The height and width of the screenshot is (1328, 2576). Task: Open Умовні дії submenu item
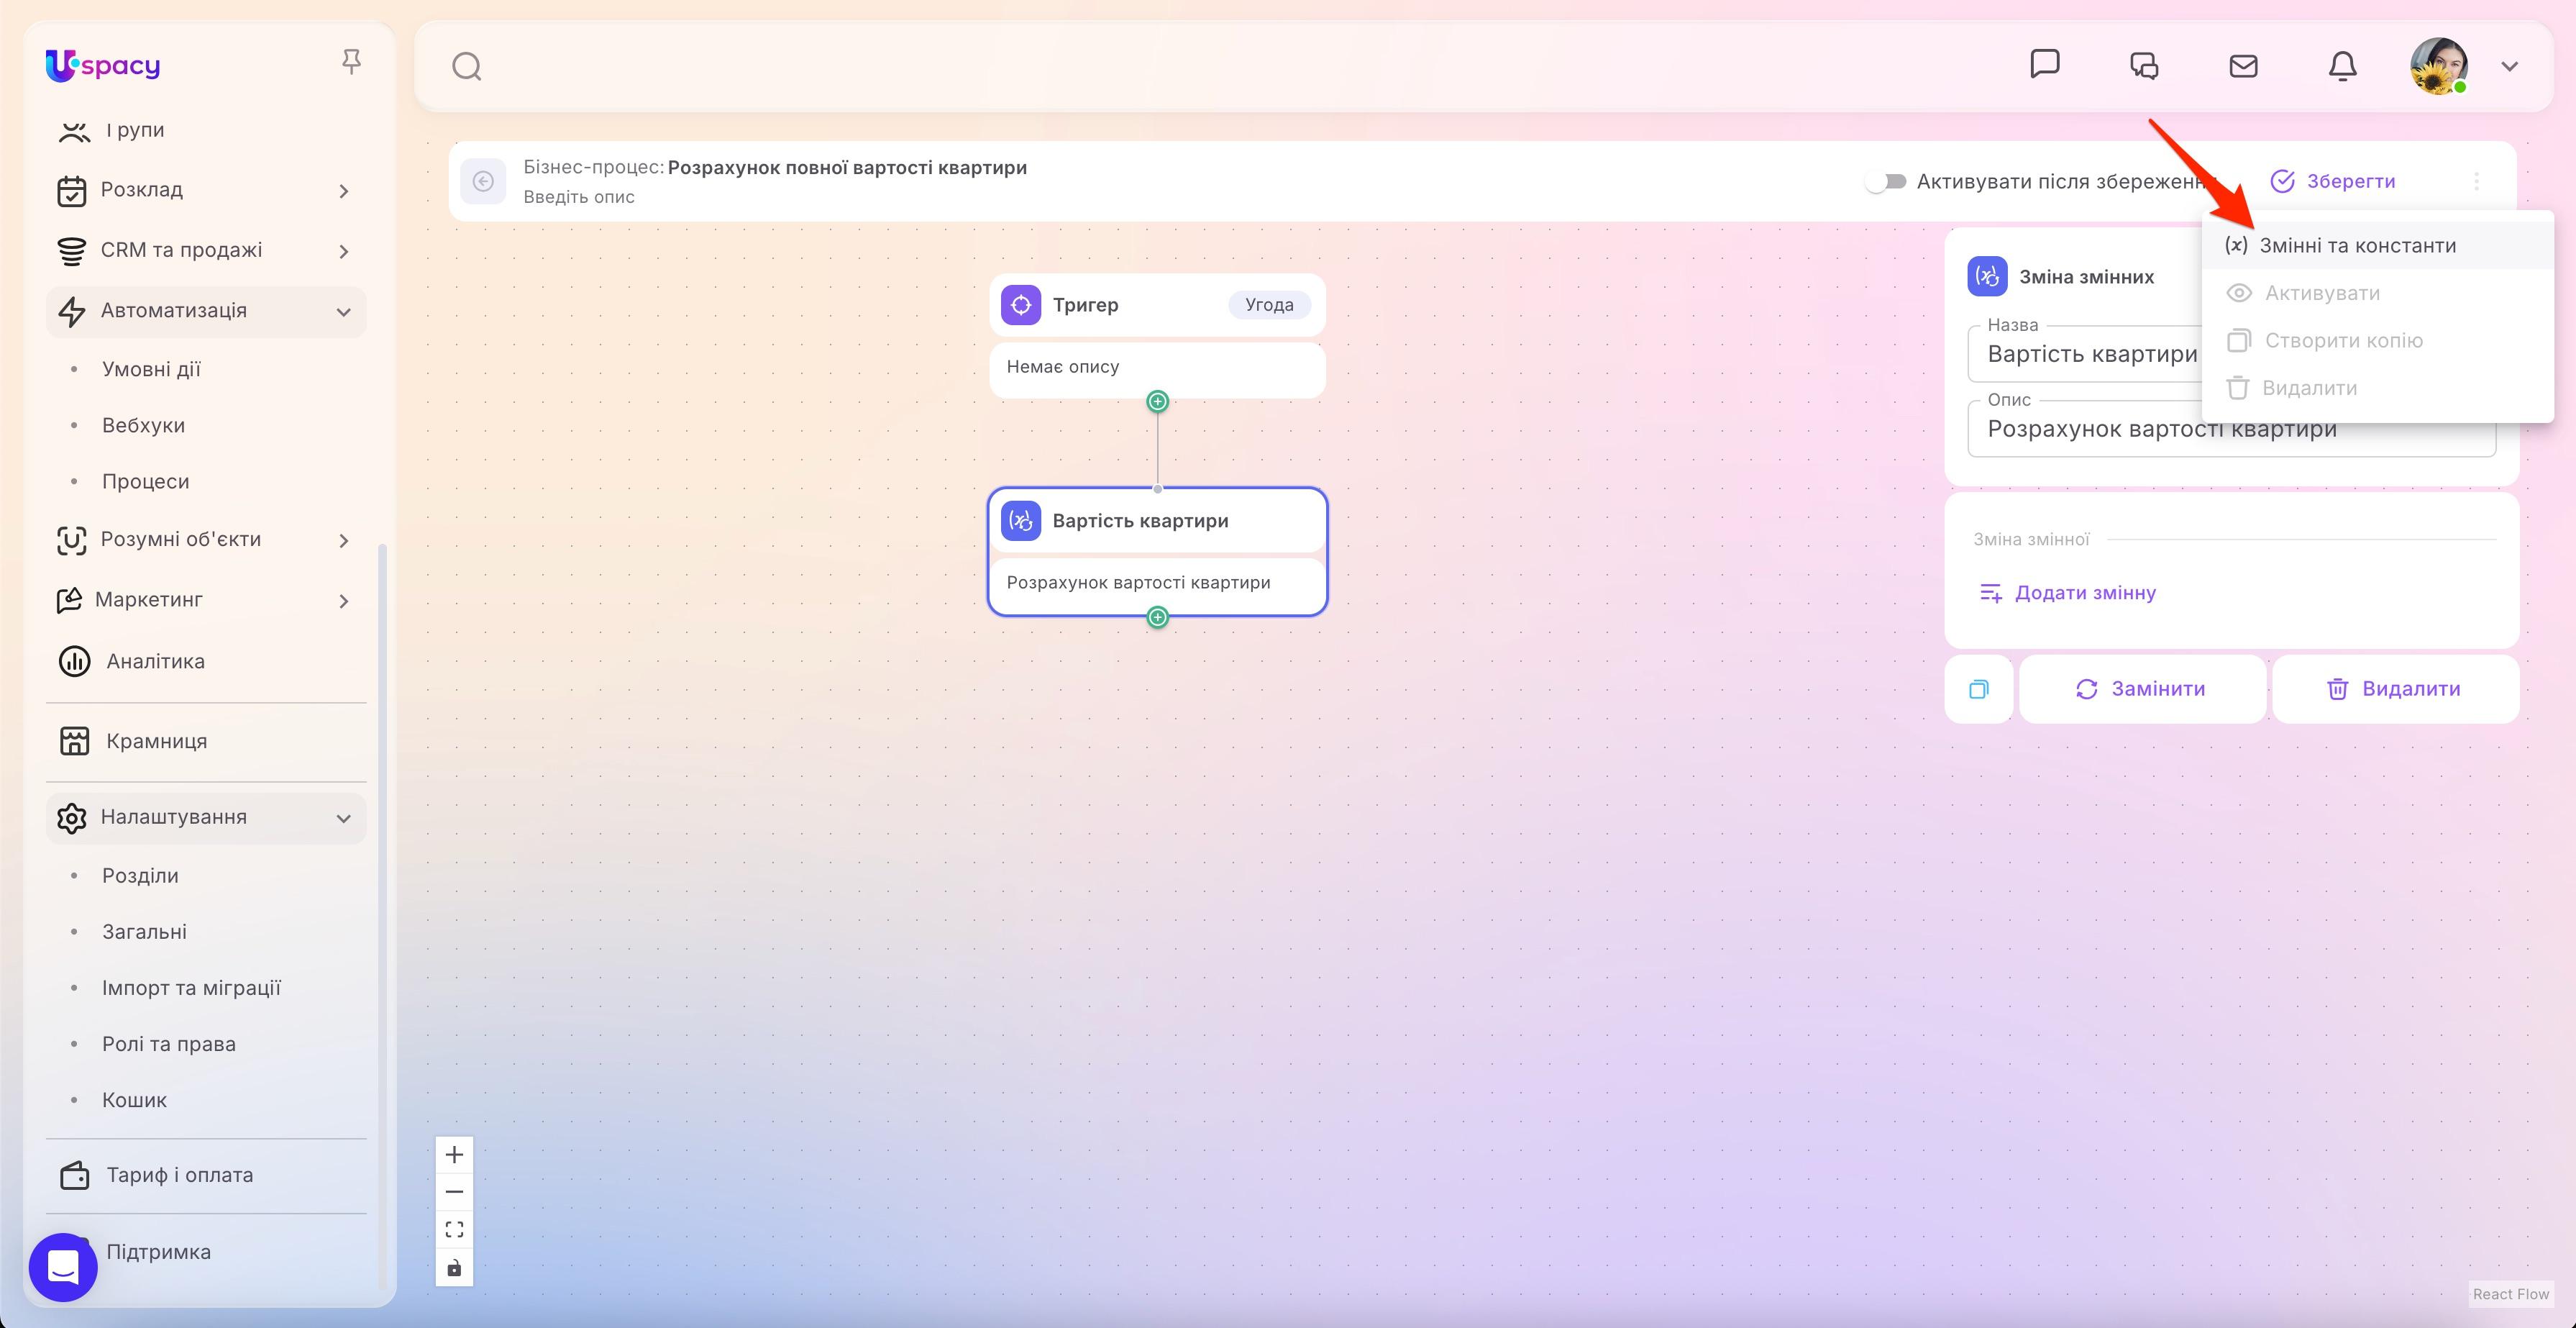click(151, 369)
